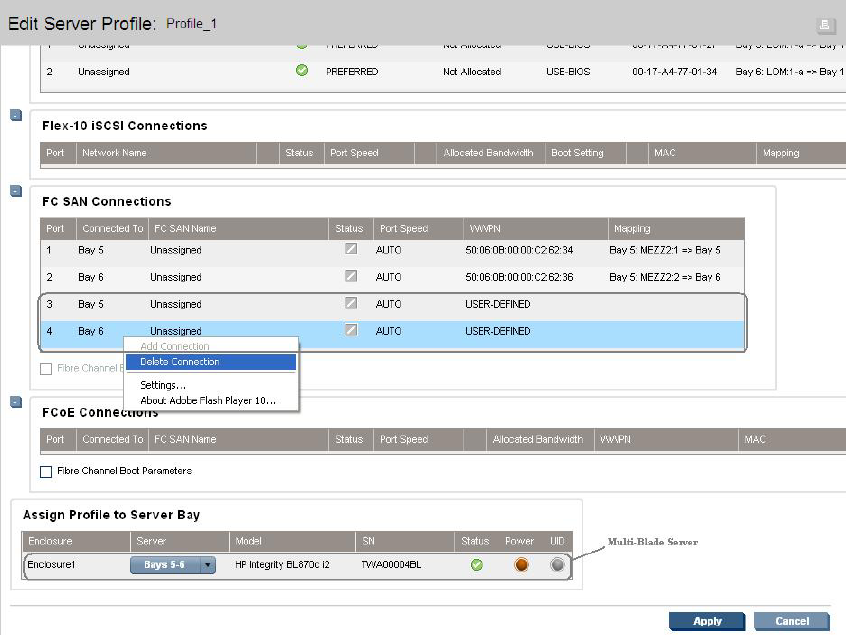Viewport: 846px width, 635px height.
Task: Open Settings... in the context menu
Action: click(x=163, y=385)
